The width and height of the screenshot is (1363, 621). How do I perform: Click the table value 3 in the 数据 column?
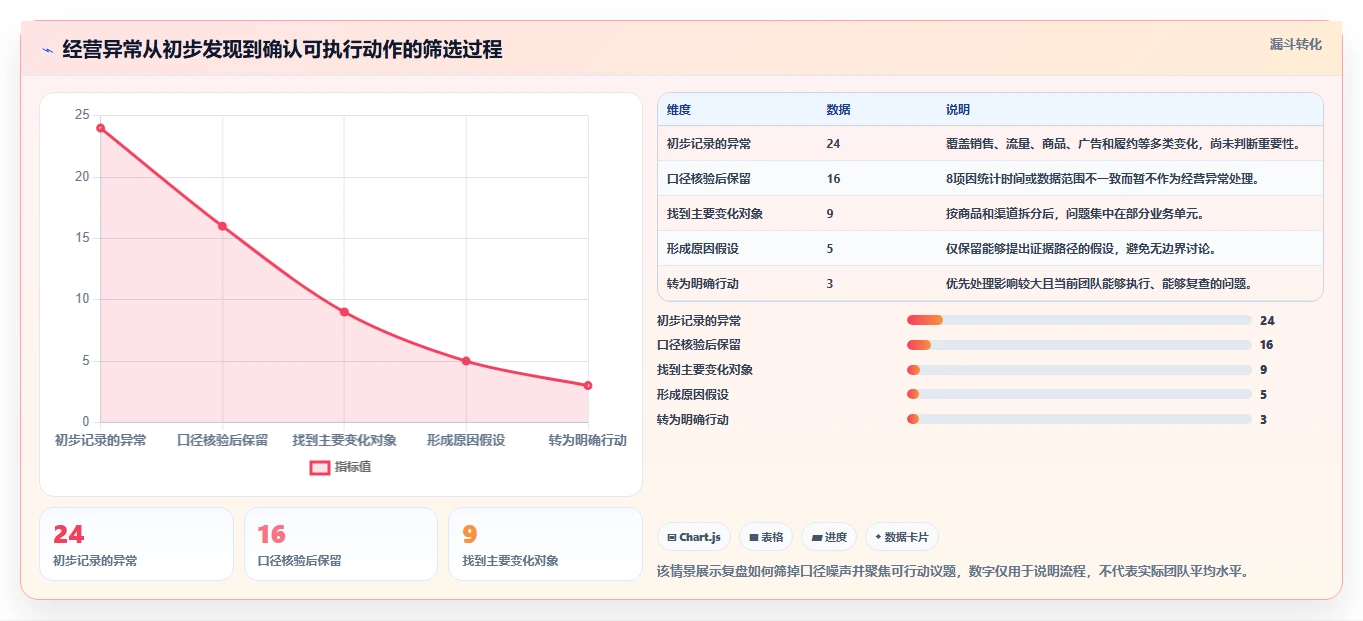pos(830,284)
